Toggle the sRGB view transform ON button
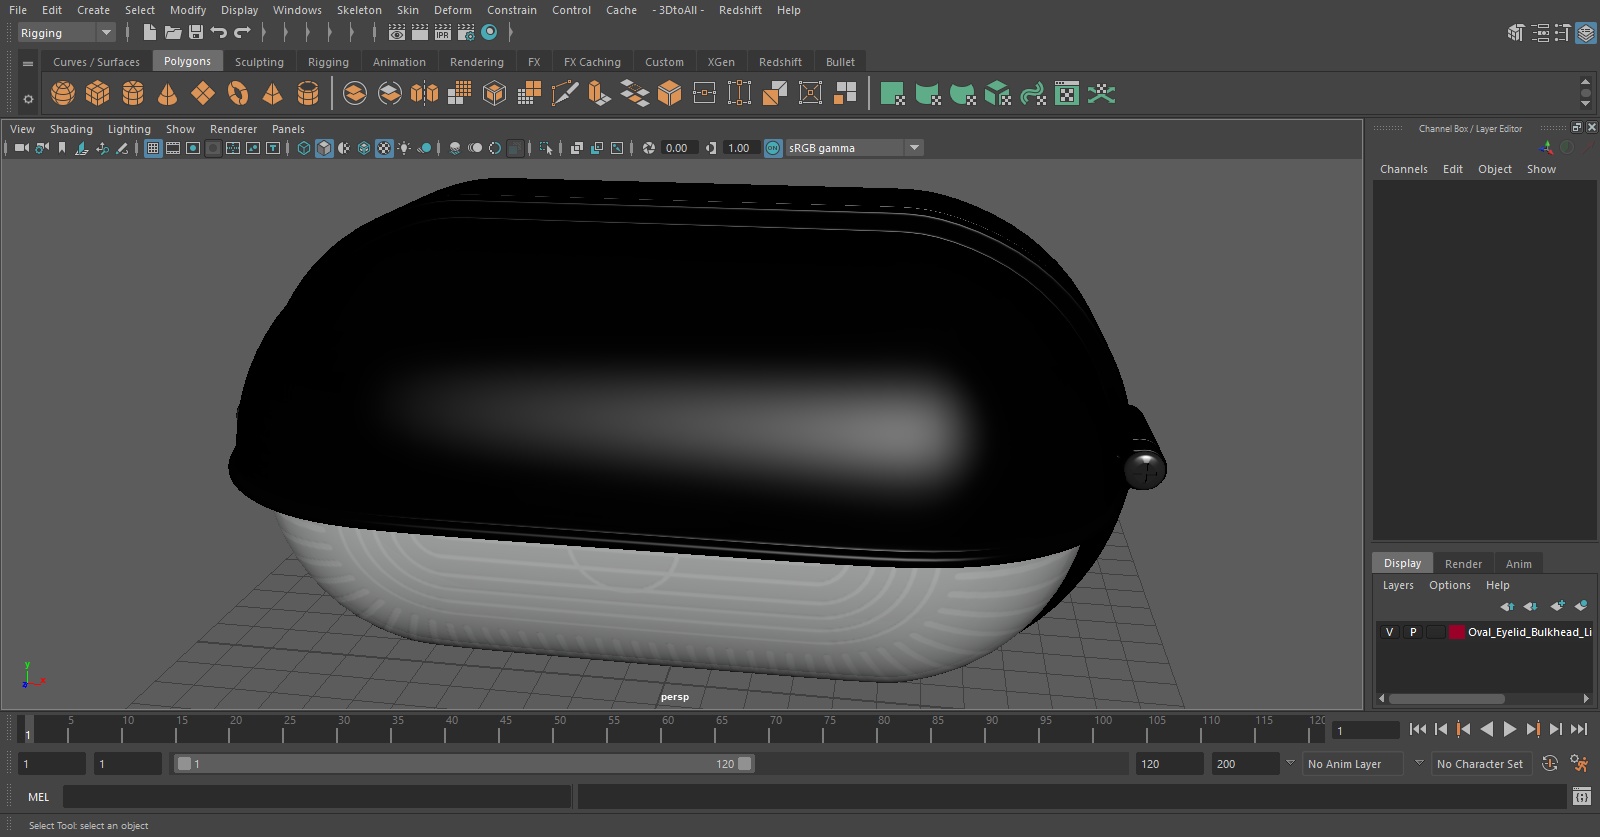This screenshot has height=837, width=1600. [x=773, y=148]
